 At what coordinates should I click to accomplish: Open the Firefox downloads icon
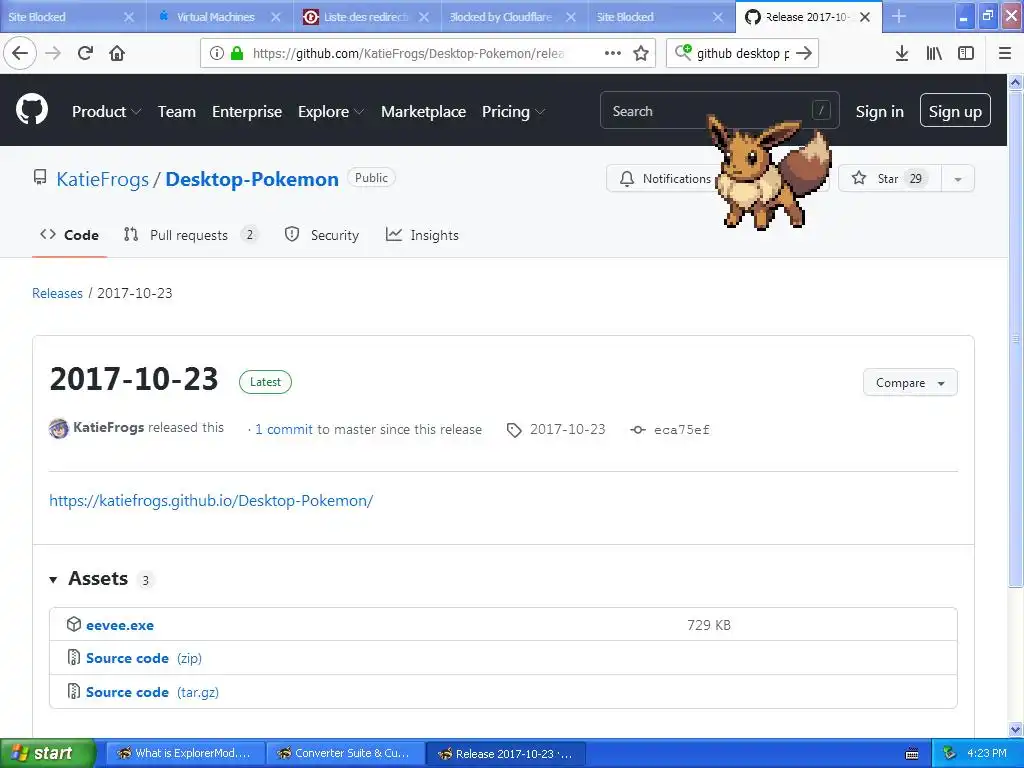902,53
